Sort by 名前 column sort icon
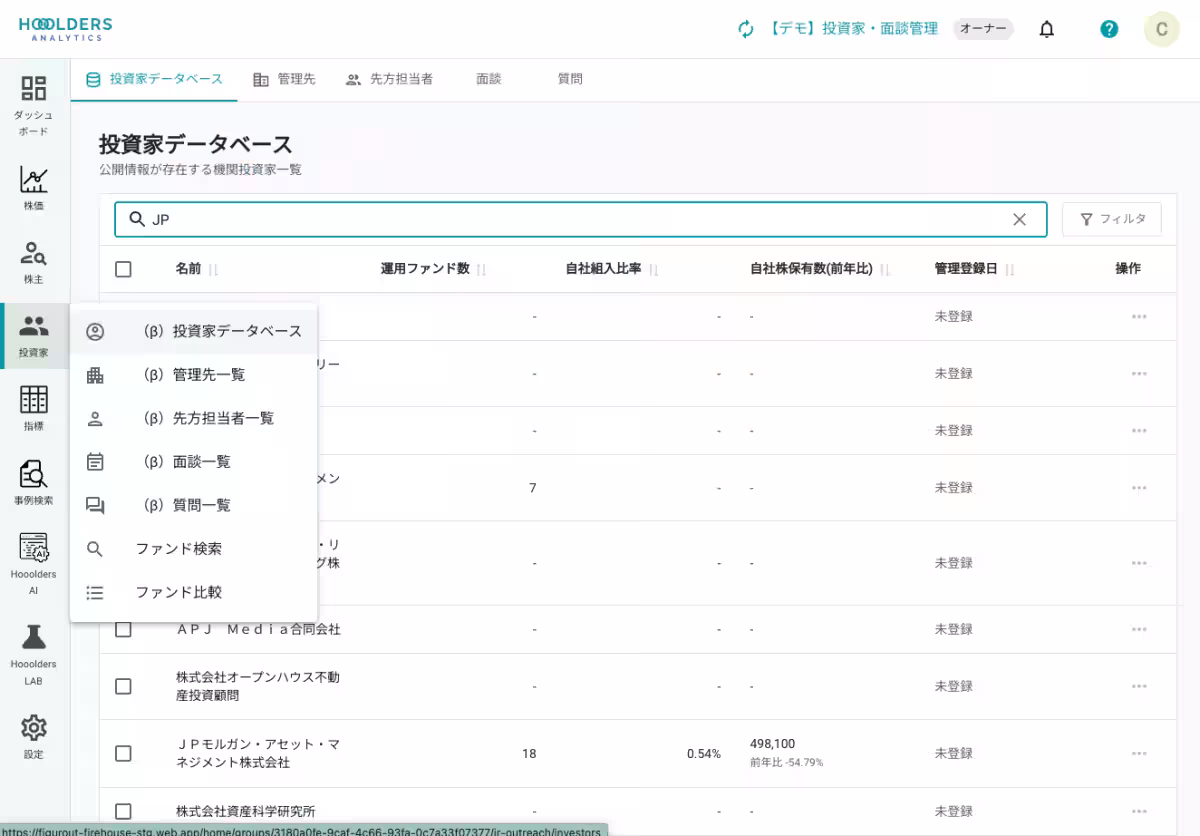This screenshot has height=836, width=1200. pyautogui.click(x=213, y=269)
